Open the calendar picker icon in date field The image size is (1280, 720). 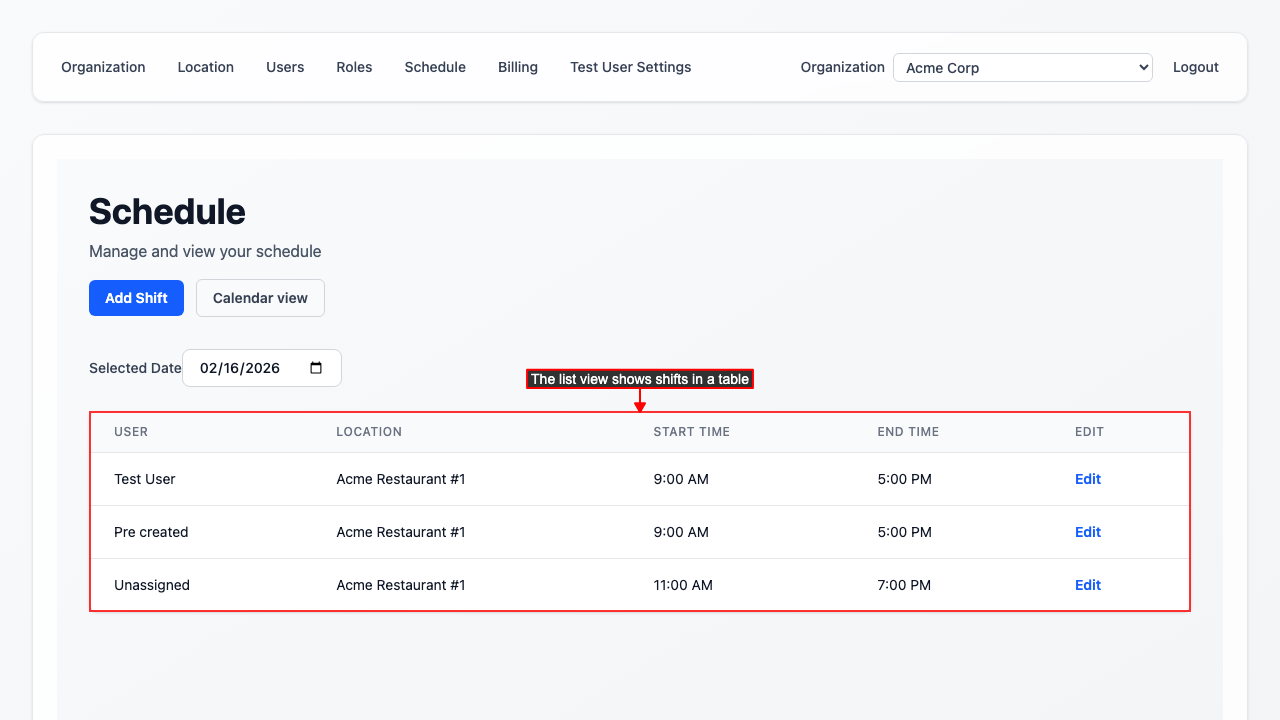(316, 368)
